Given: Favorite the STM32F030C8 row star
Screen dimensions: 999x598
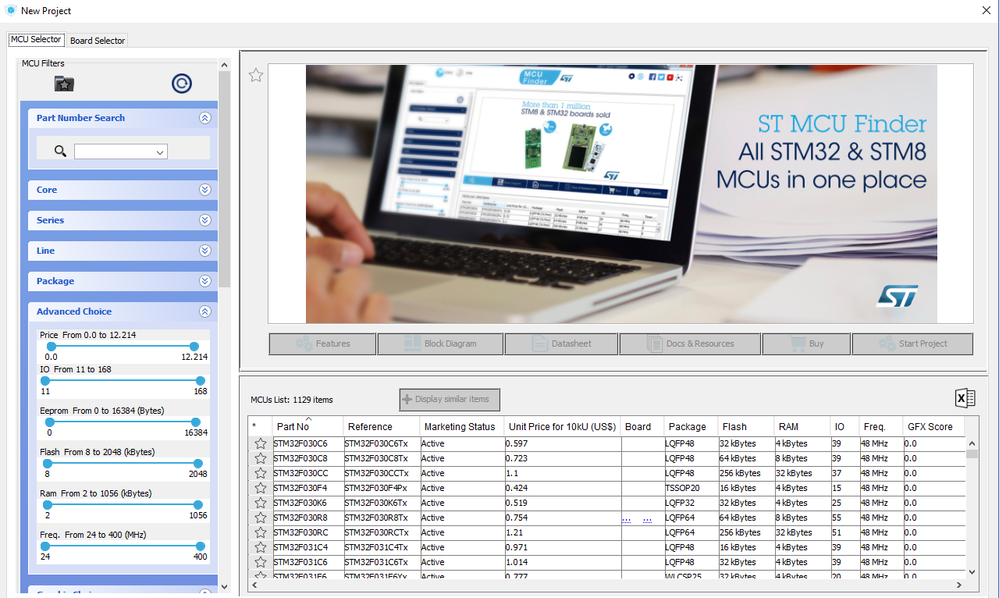Looking at the screenshot, I should 260,459.
